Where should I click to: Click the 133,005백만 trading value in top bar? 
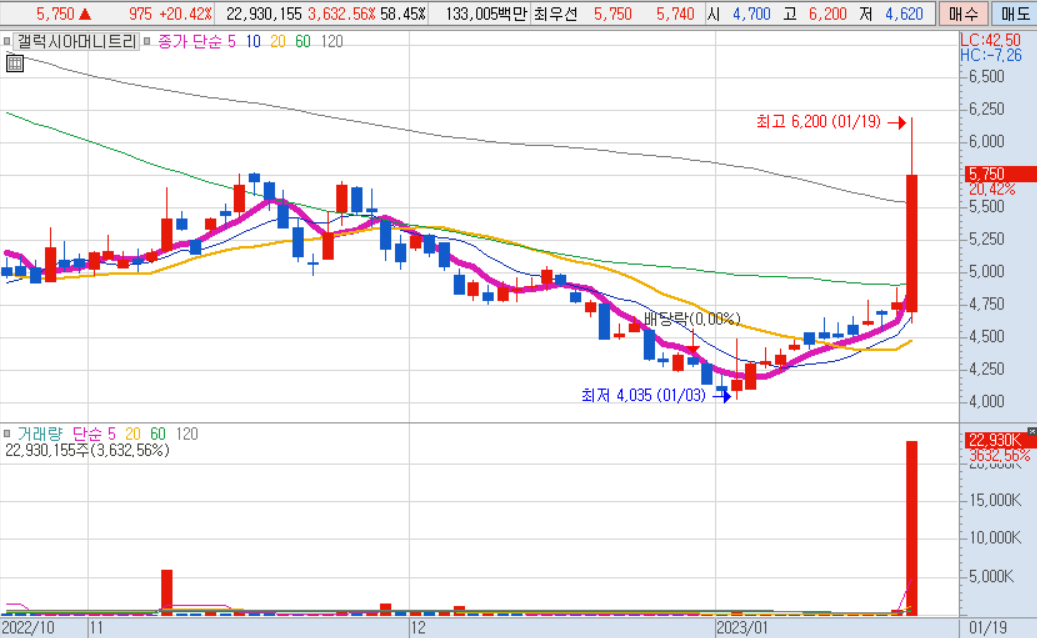pos(486,14)
